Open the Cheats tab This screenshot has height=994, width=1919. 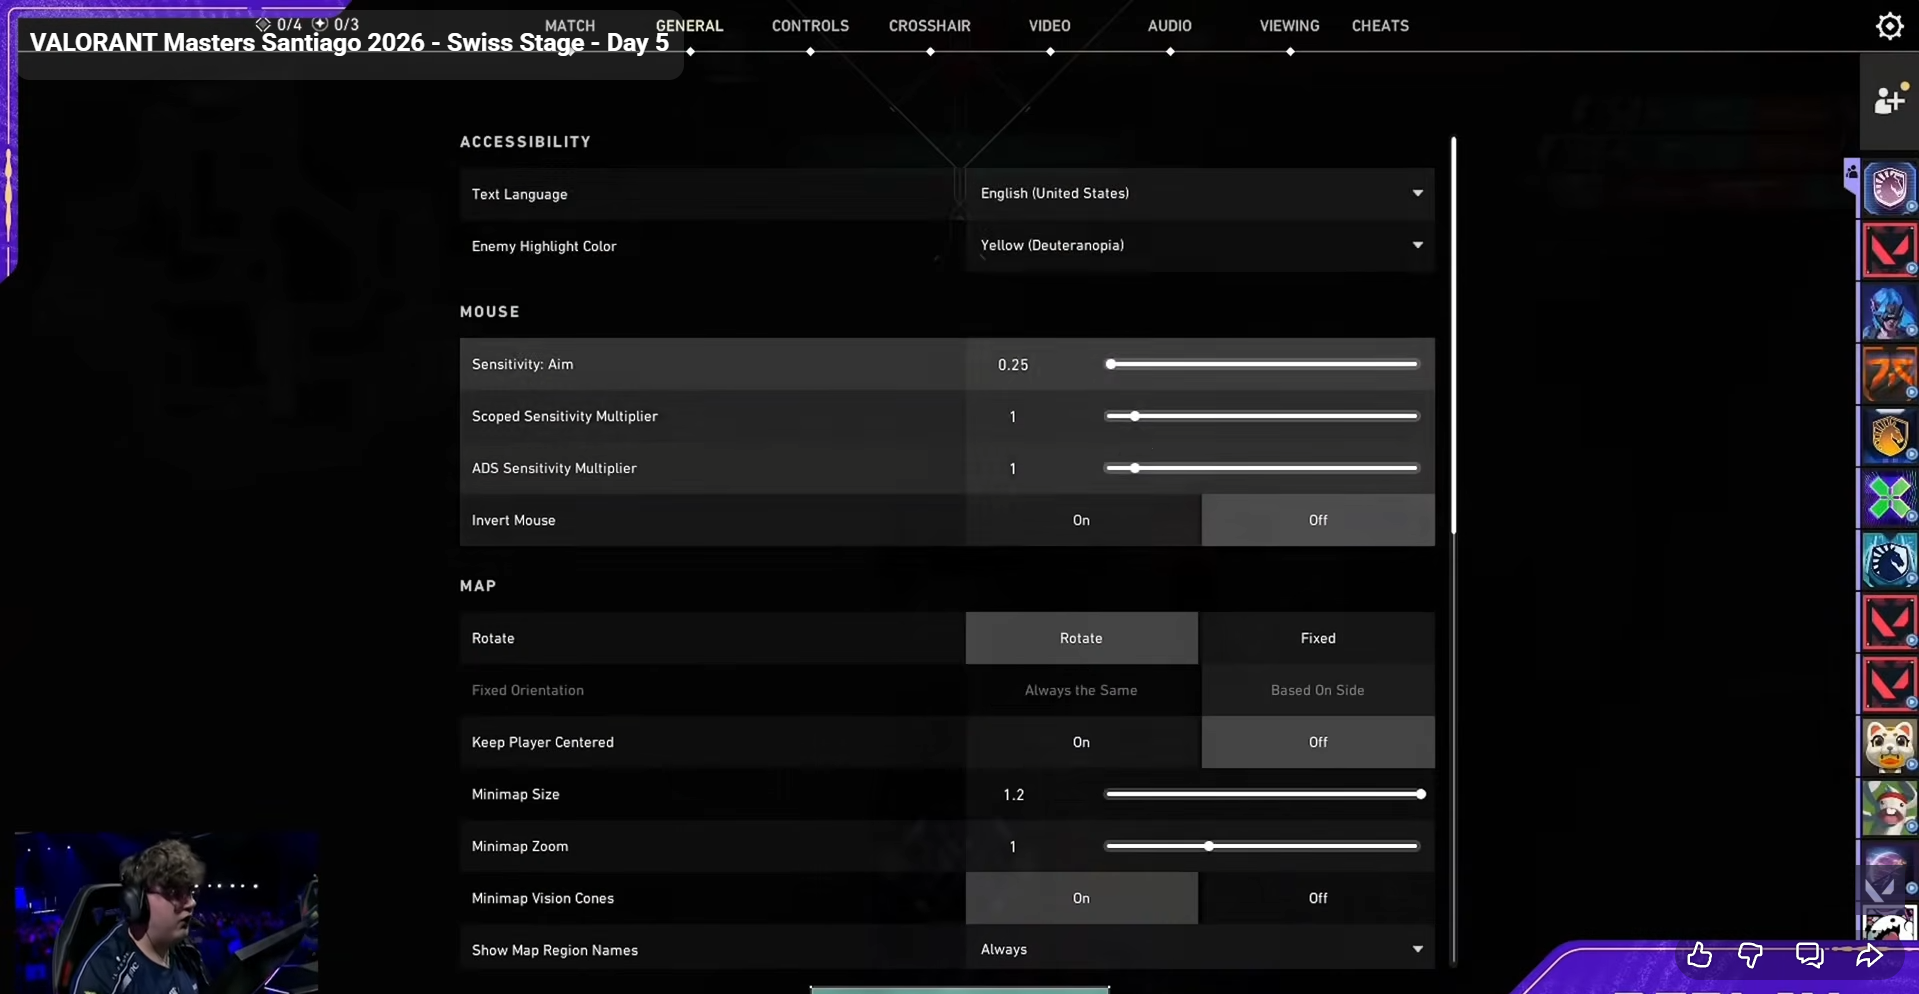point(1380,26)
